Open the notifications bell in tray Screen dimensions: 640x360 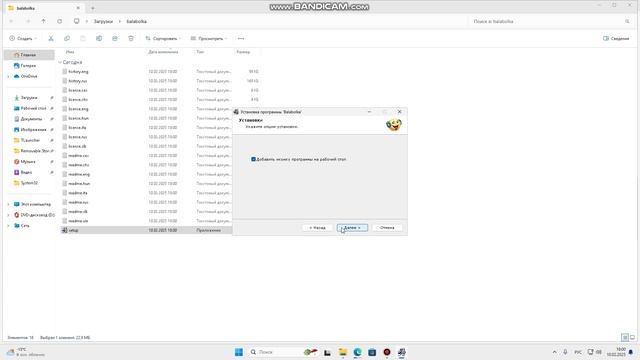[631, 352]
